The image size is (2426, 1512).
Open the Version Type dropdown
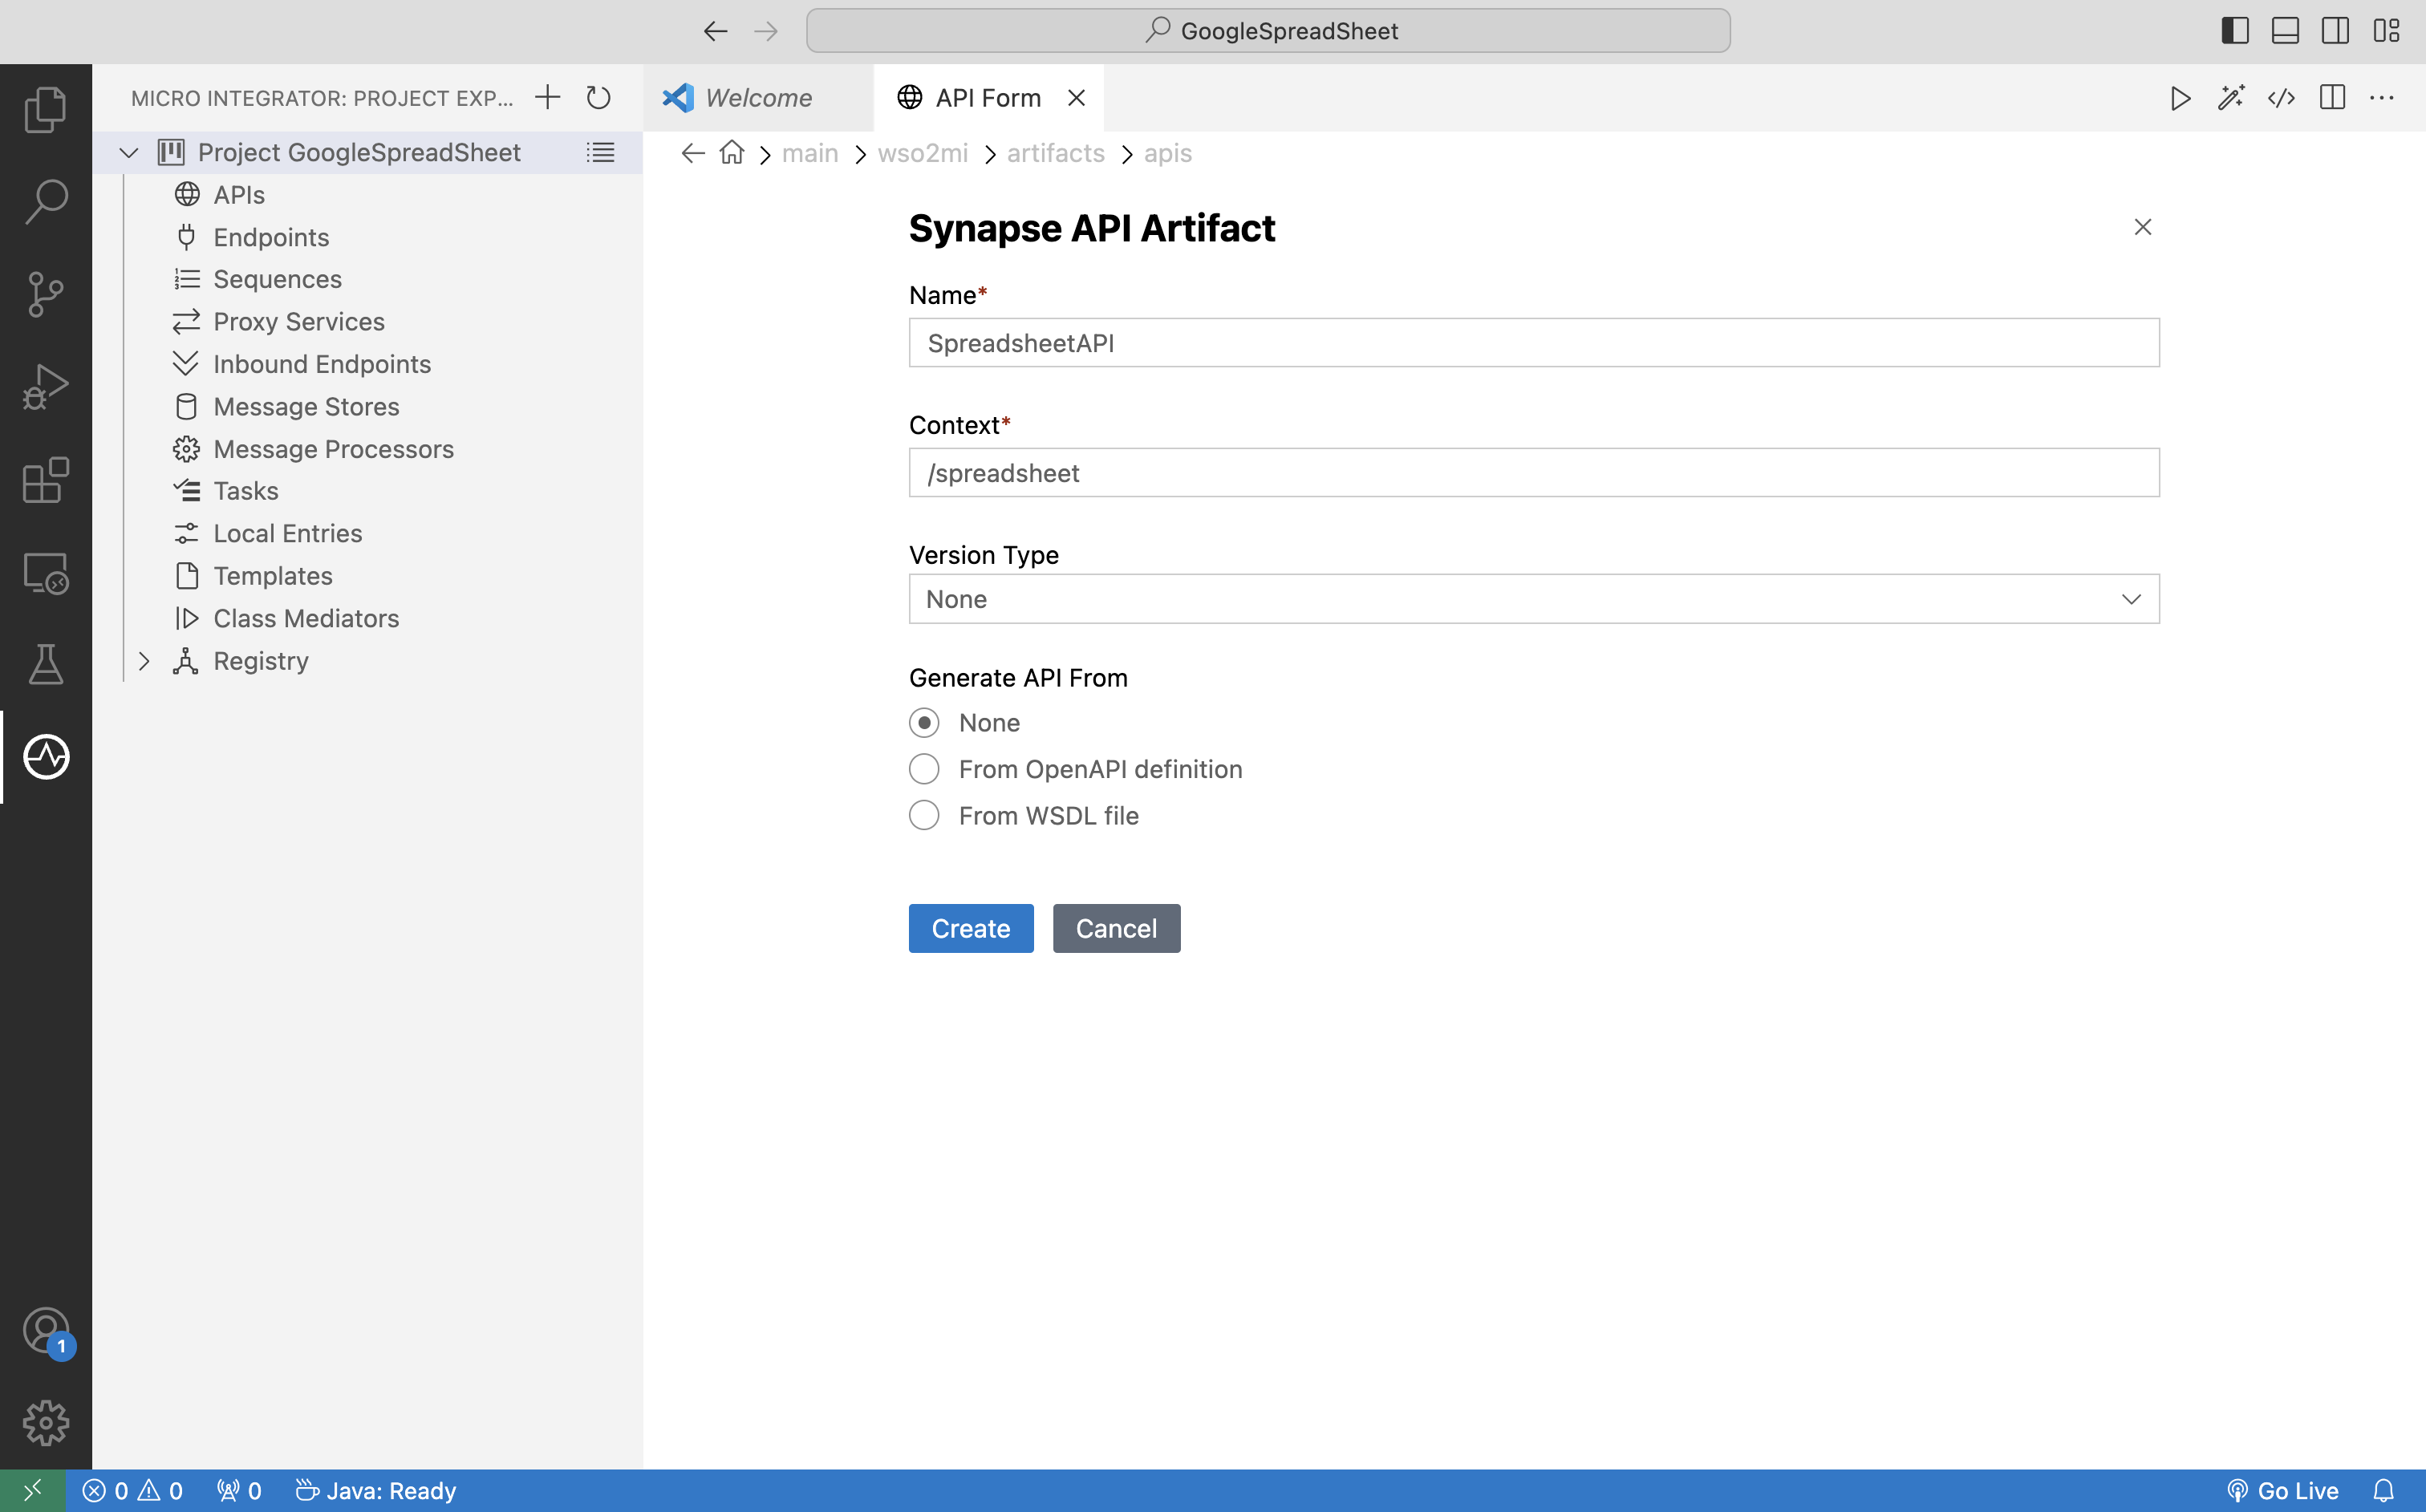click(x=1534, y=599)
